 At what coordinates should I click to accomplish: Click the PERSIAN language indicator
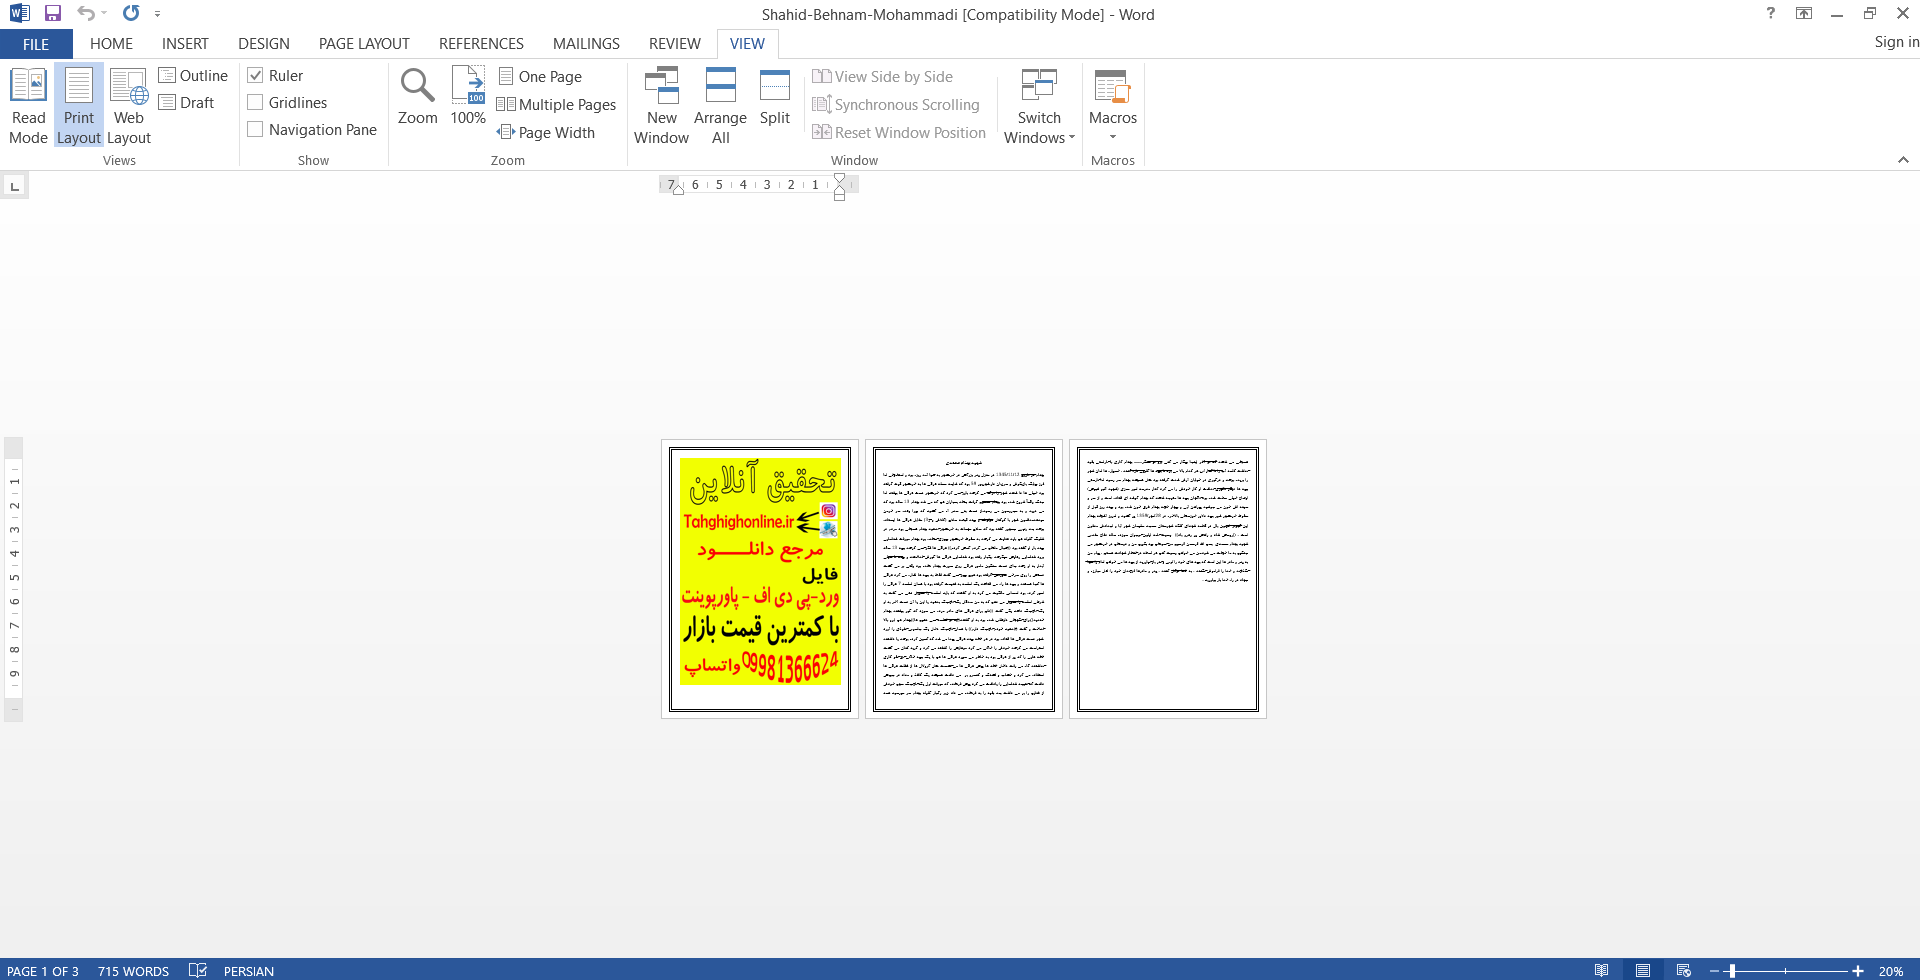point(249,971)
